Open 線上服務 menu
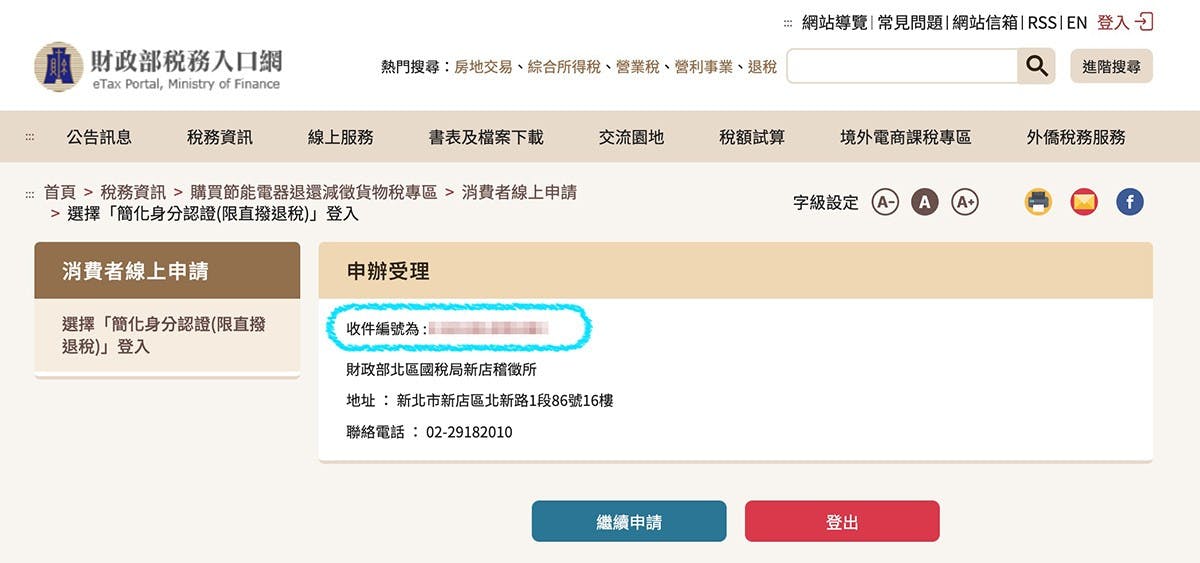Image resolution: width=1200 pixels, height=563 pixels. [x=340, y=137]
